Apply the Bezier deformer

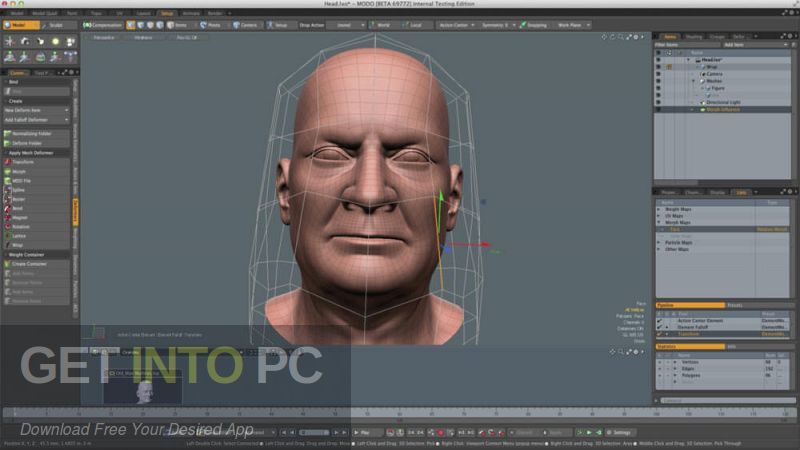point(37,199)
